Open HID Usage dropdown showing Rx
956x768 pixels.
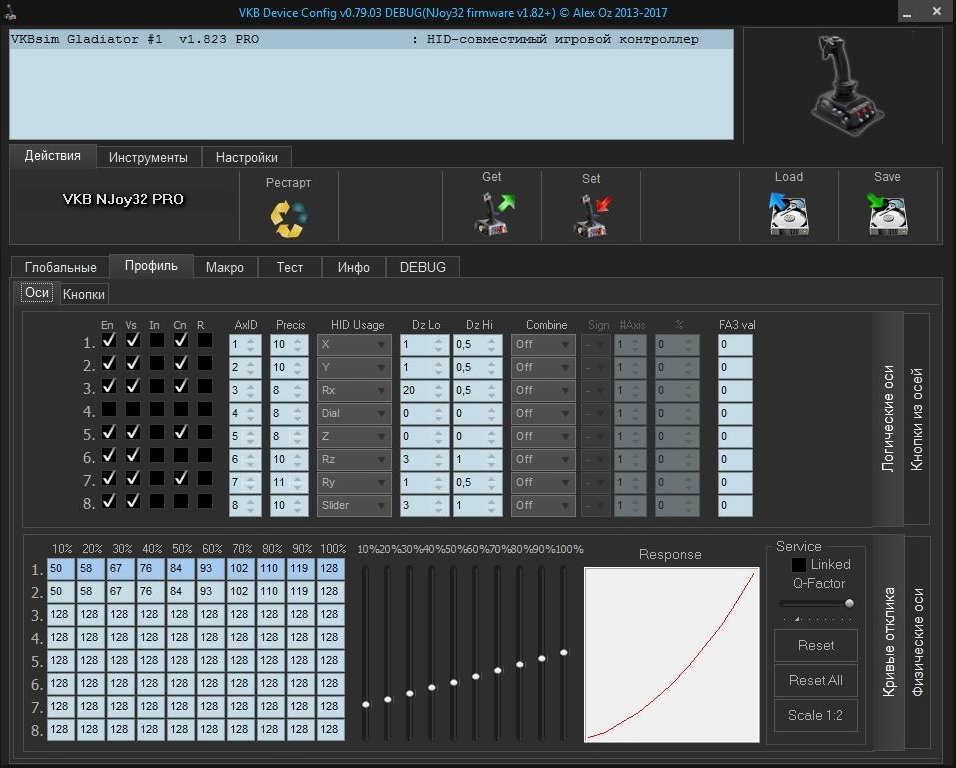point(354,391)
